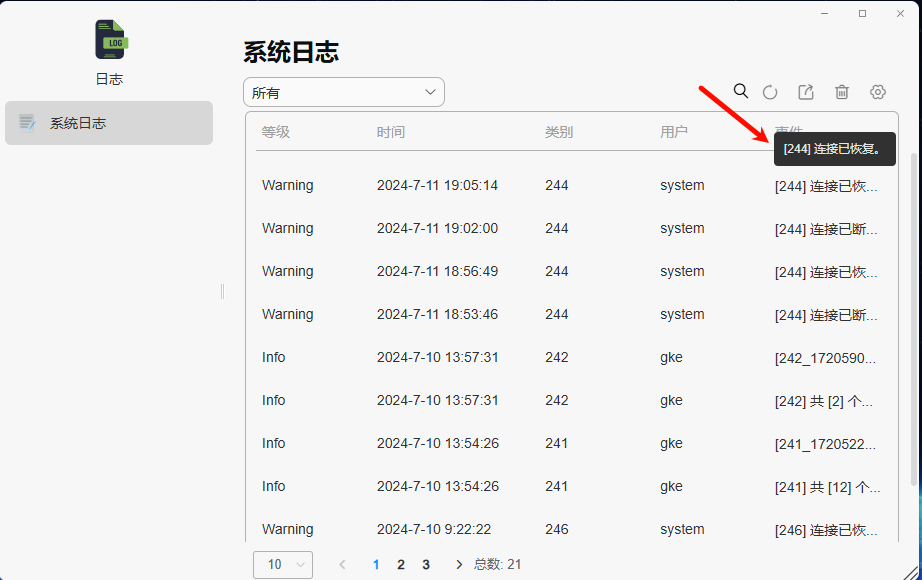Click the 系统日志 page heading
The image size is (922, 580).
tap(291, 52)
